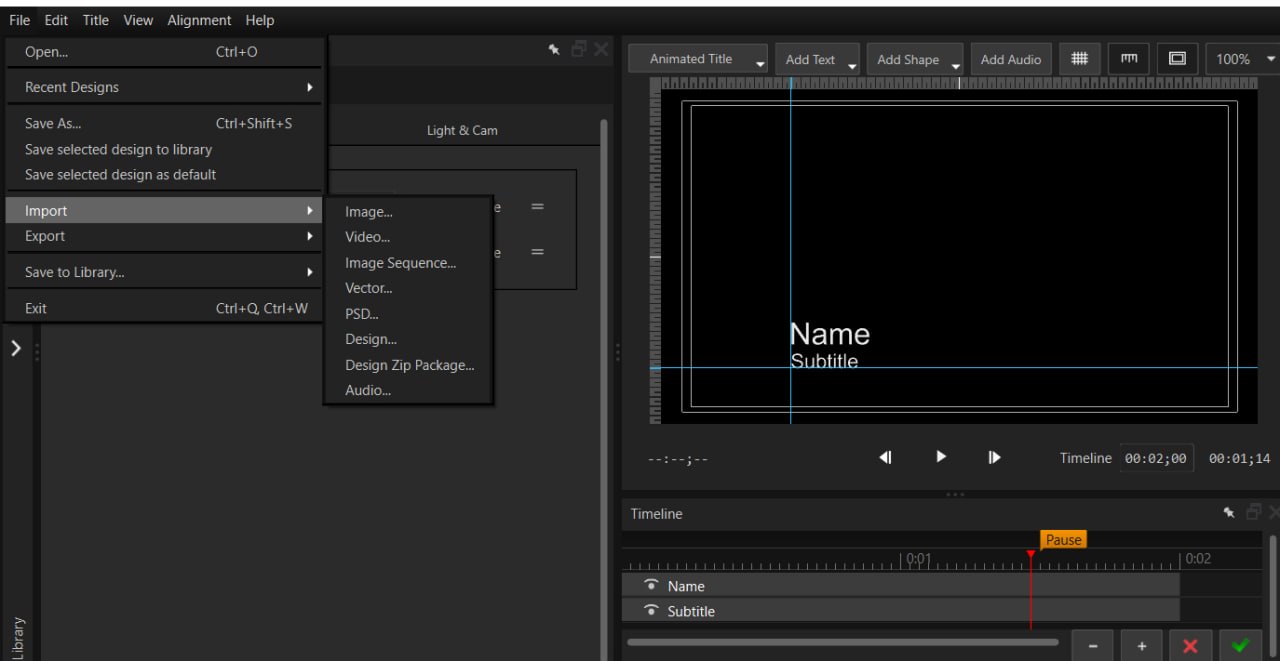The width and height of the screenshot is (1280, 661).
Task: Open the Alignment menu
Action: pyautogui.click(x=200, y=20)
